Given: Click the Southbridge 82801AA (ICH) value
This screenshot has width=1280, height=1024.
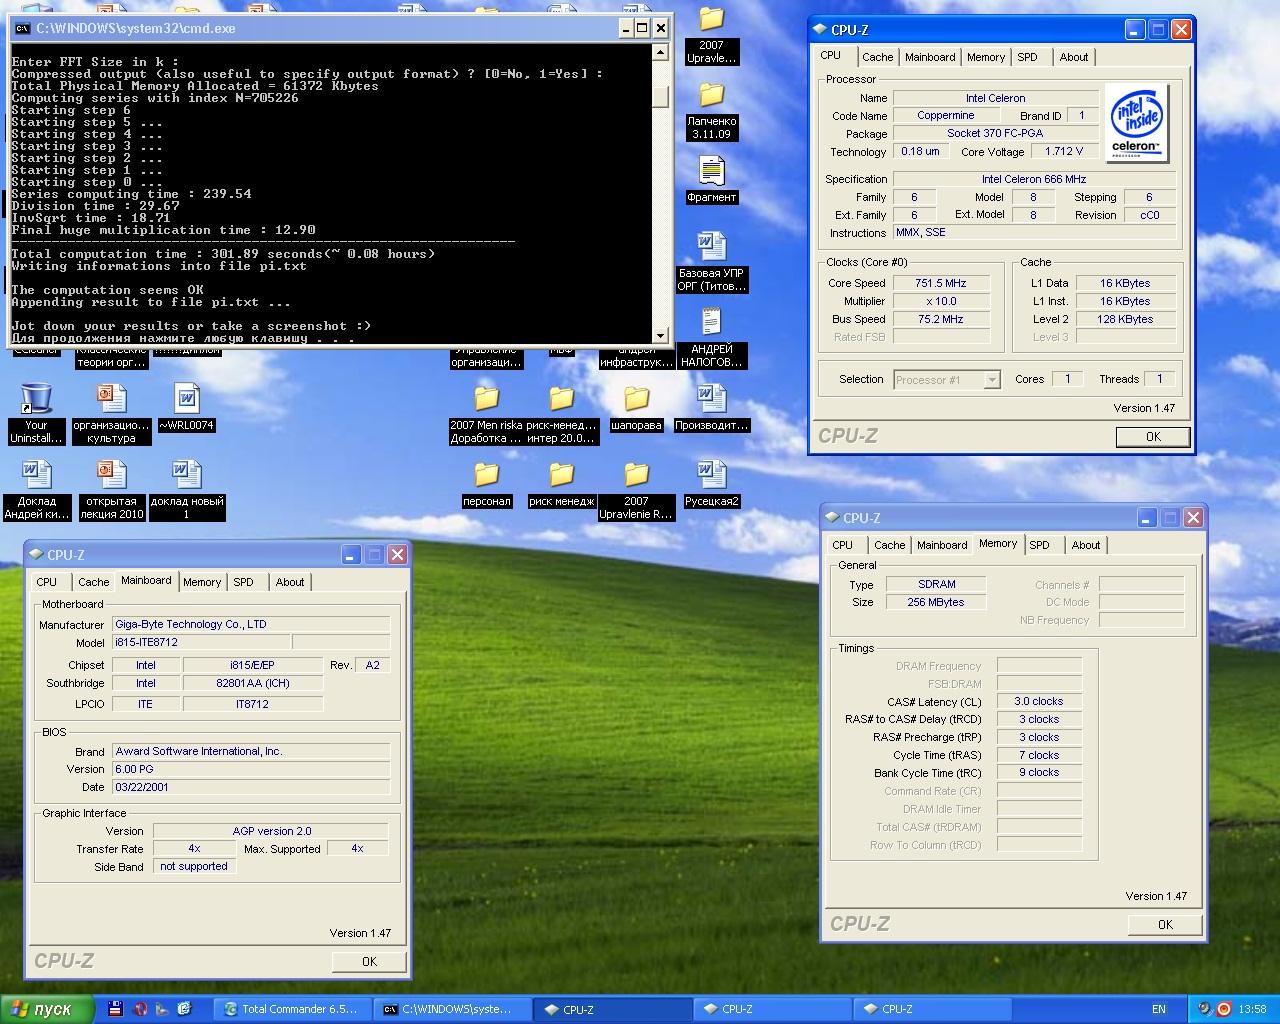Looking at the screenshot, I should pos(253,683).
